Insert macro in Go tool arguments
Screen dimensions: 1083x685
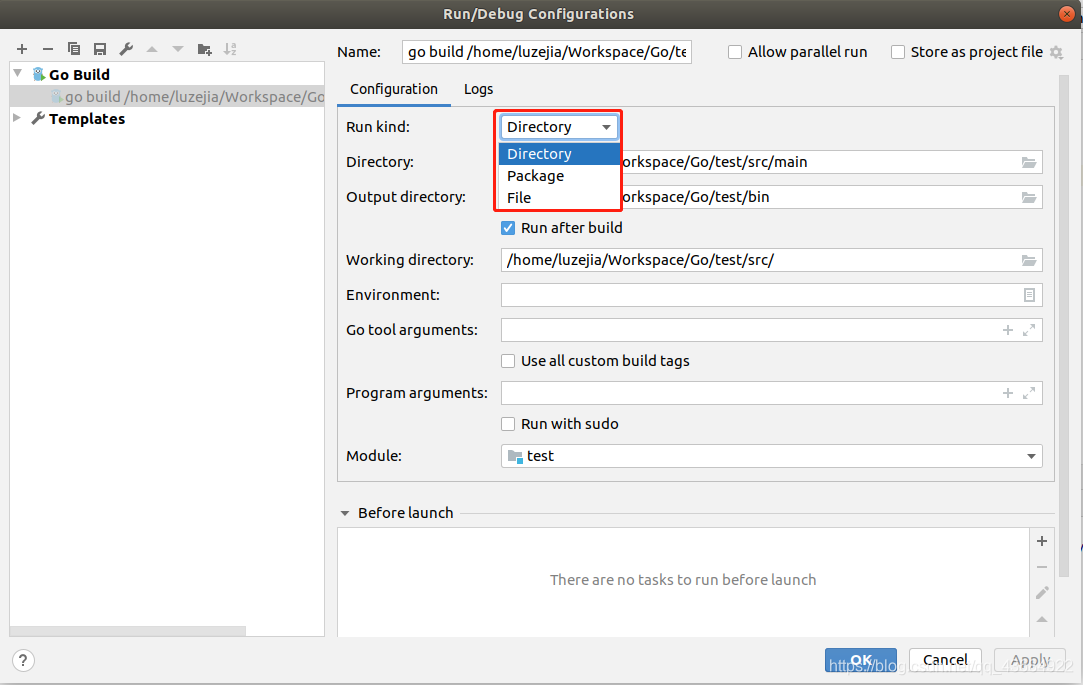(1008, 330)
